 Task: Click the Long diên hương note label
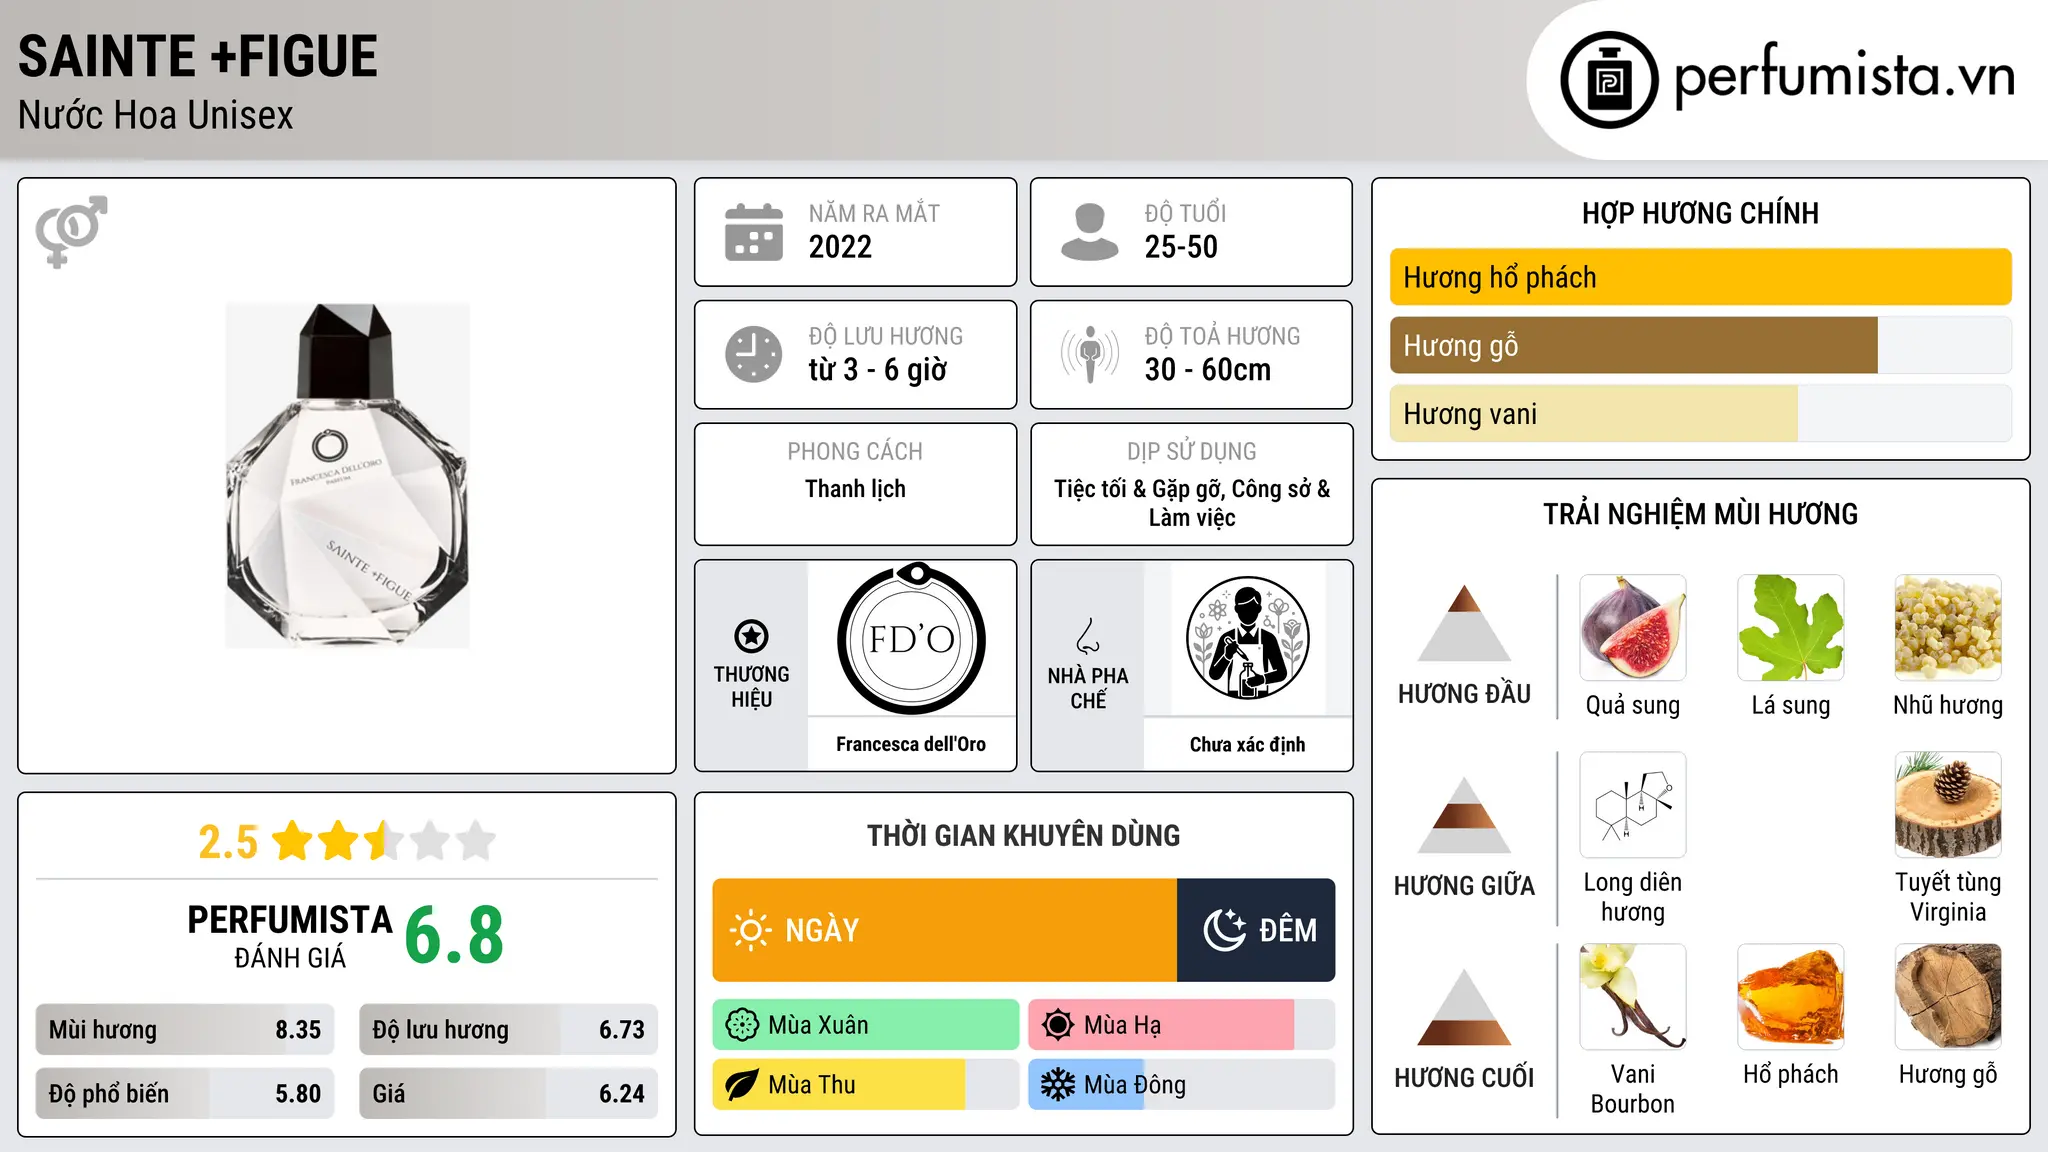(1633, 897)
